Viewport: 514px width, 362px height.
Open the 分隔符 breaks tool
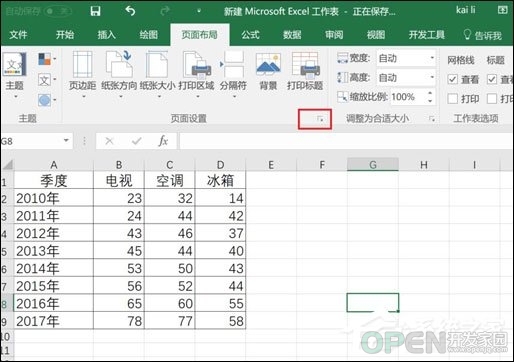(x=233, y=75)
